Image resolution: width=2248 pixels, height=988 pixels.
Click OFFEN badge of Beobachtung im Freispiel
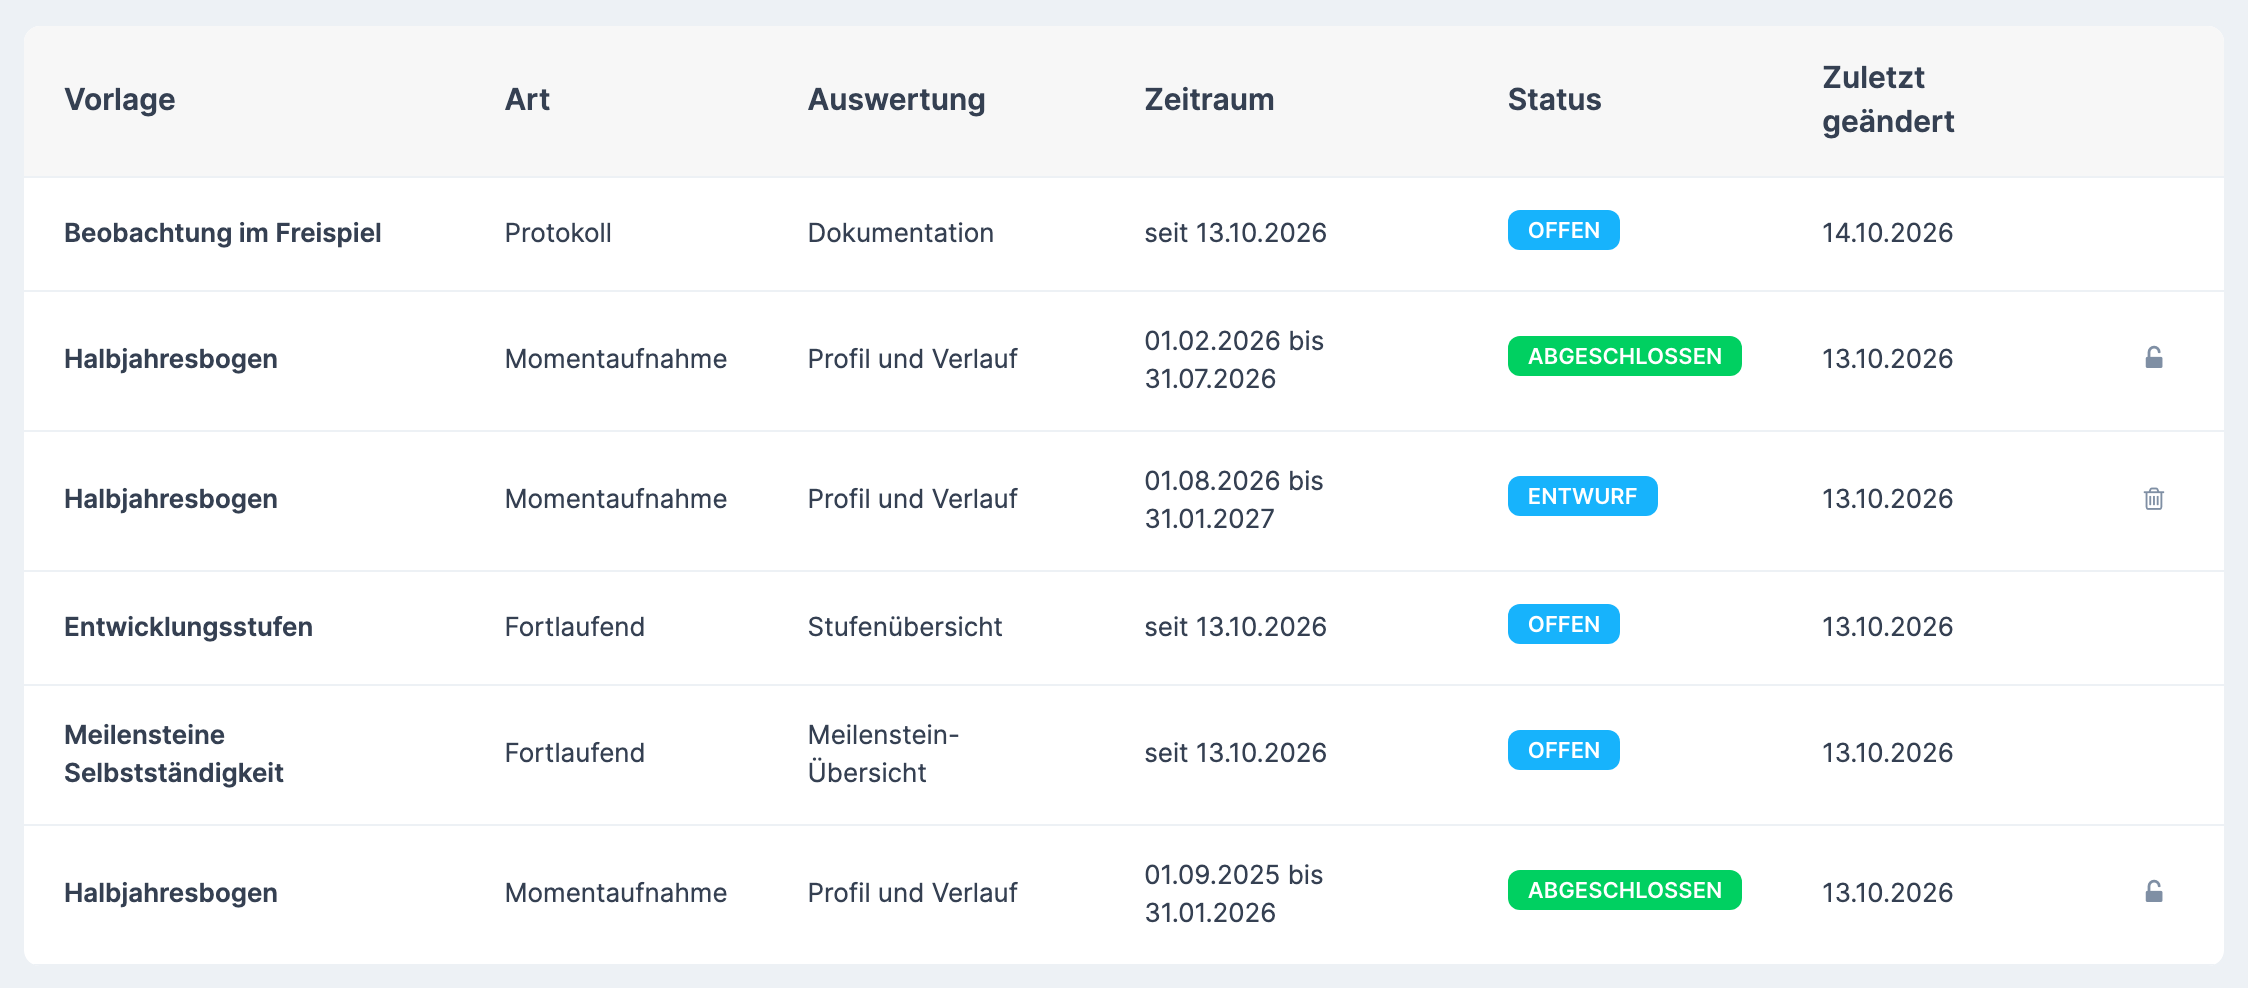pos(1563,230)
